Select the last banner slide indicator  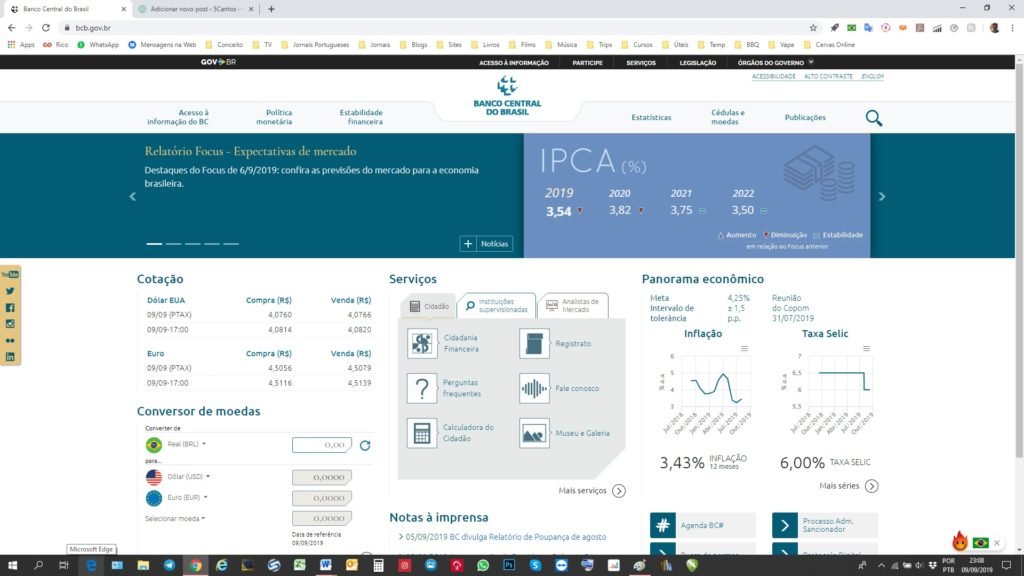pos(231,244)
